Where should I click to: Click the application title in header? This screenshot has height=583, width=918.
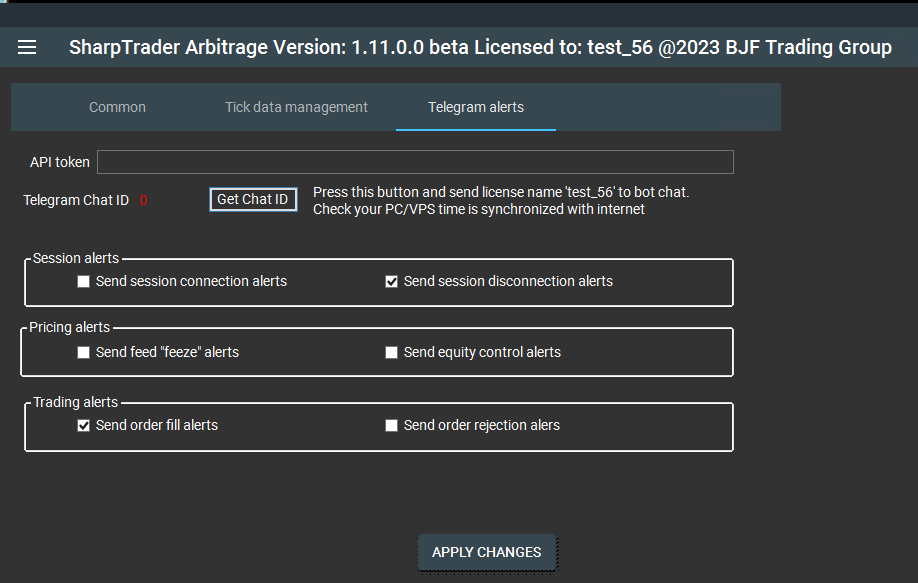[x=480, y=47]
